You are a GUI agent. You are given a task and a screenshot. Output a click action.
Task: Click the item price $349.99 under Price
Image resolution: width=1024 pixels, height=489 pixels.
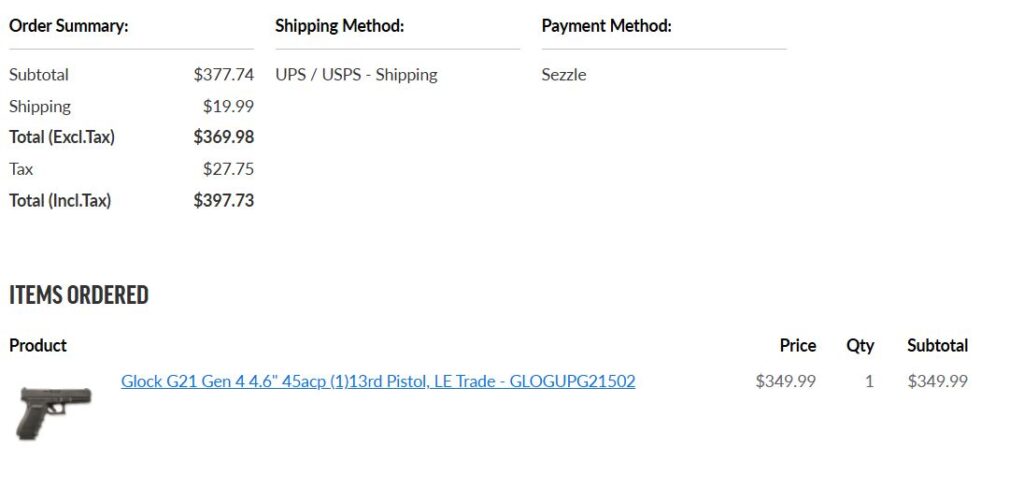(x=786, y=381)
